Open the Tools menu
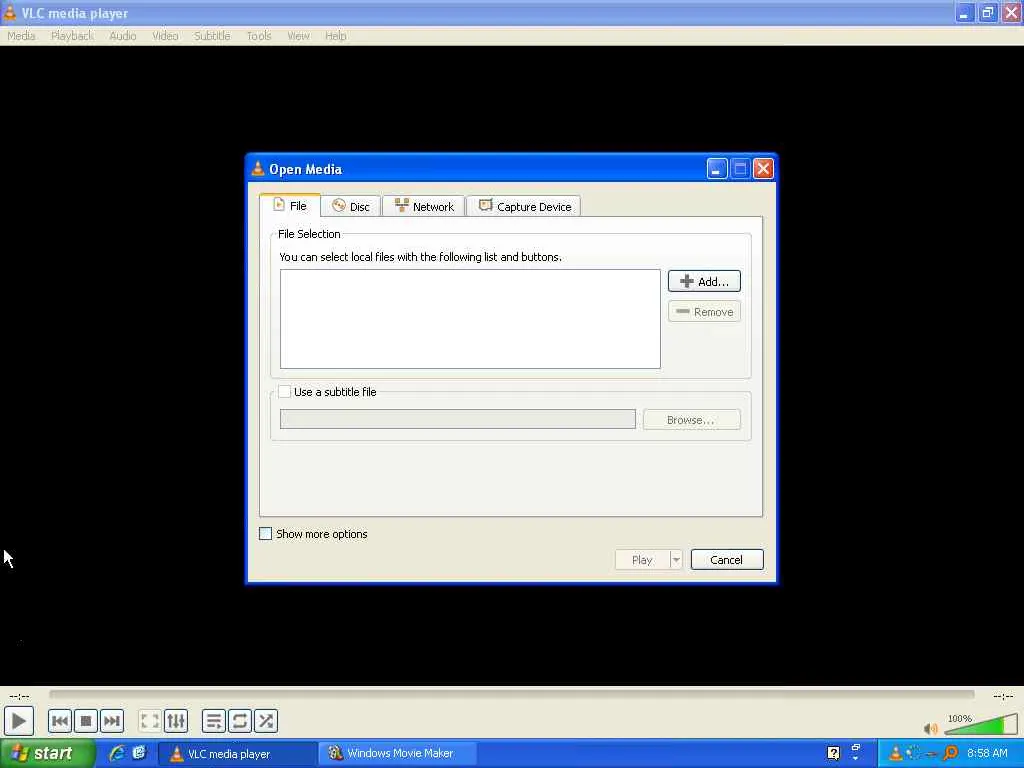The height and width of the screenshot is (768, 1024). coord(259,36)
